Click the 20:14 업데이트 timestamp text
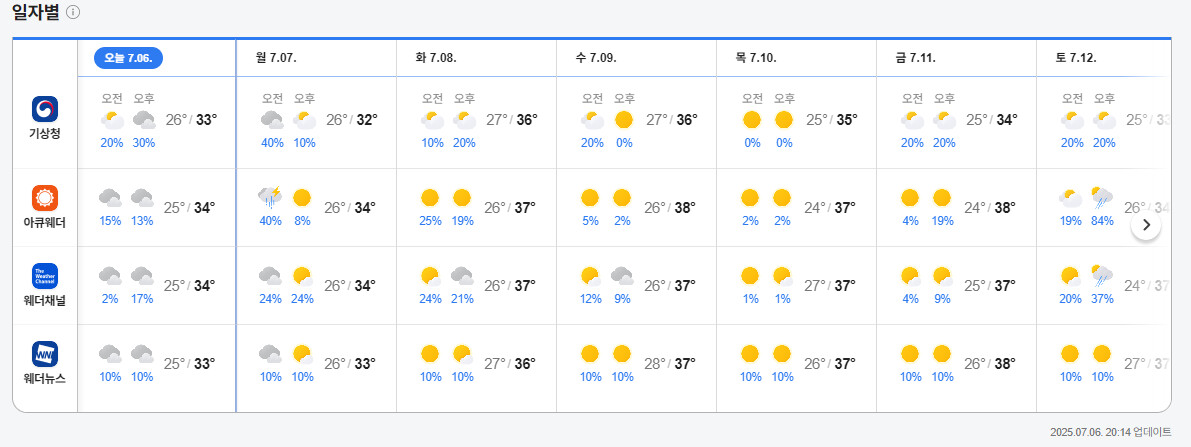This screenshot has height=447, width=1191. (x=1110, y=432)
